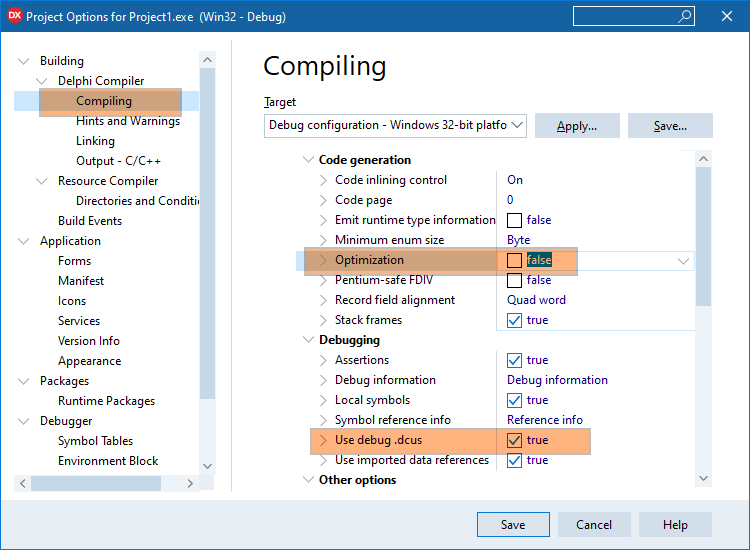Uncheck the Use debug .dcus checkbox

coord(514,440)
